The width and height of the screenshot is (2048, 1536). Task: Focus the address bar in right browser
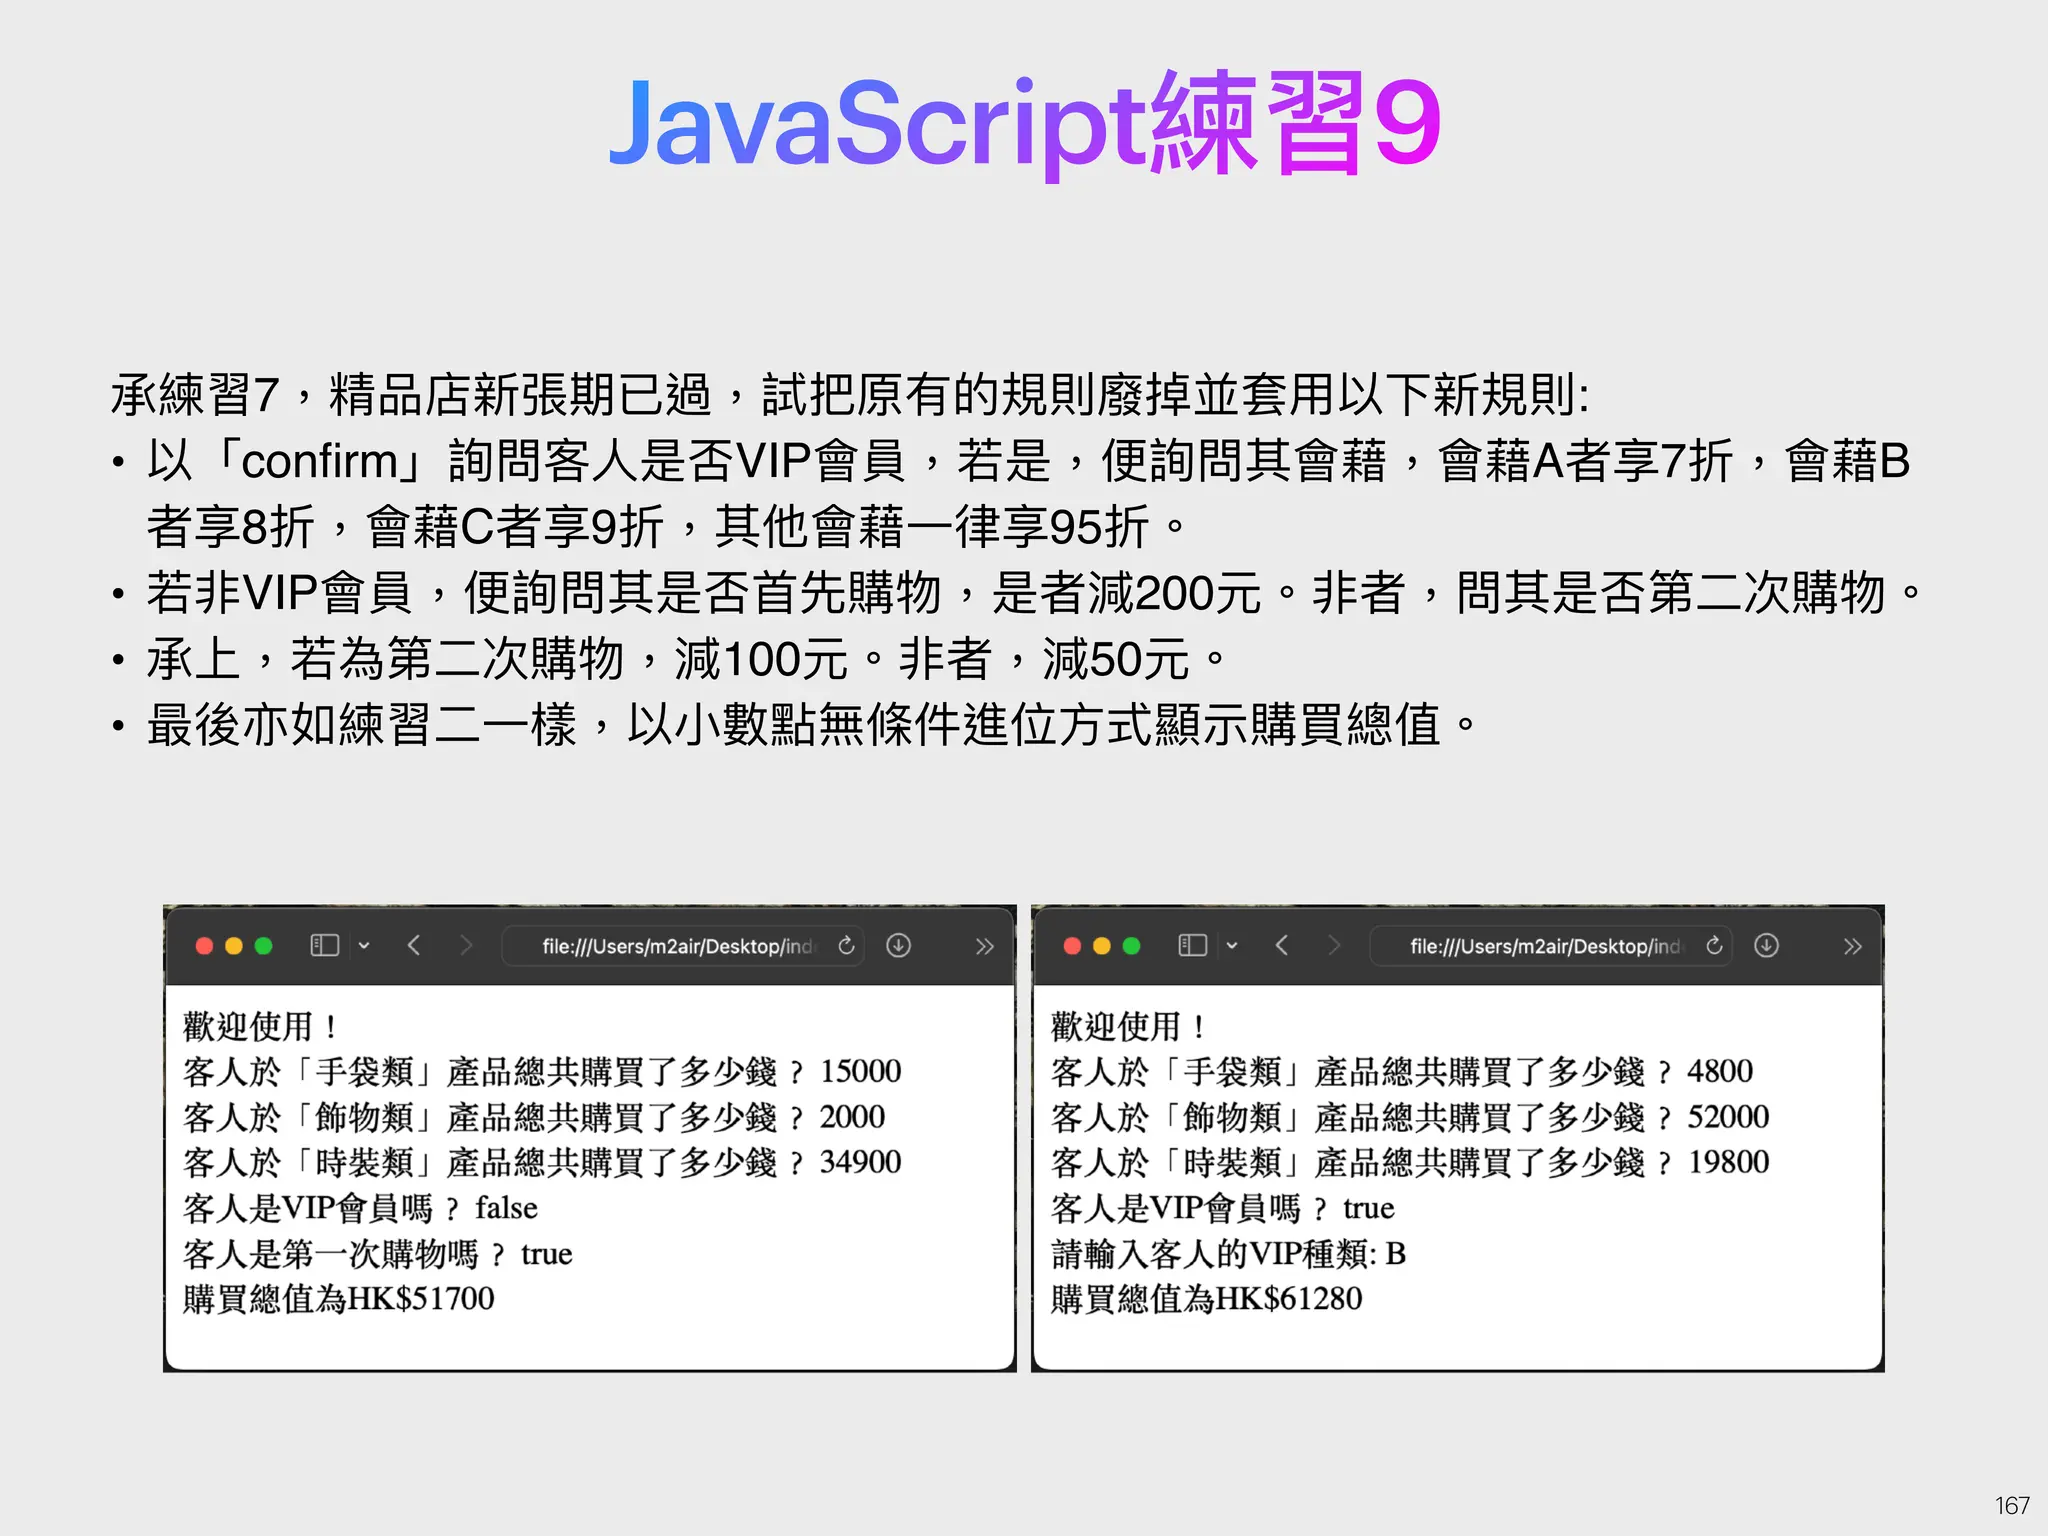pyautogui.click(x=1551, y=946)
